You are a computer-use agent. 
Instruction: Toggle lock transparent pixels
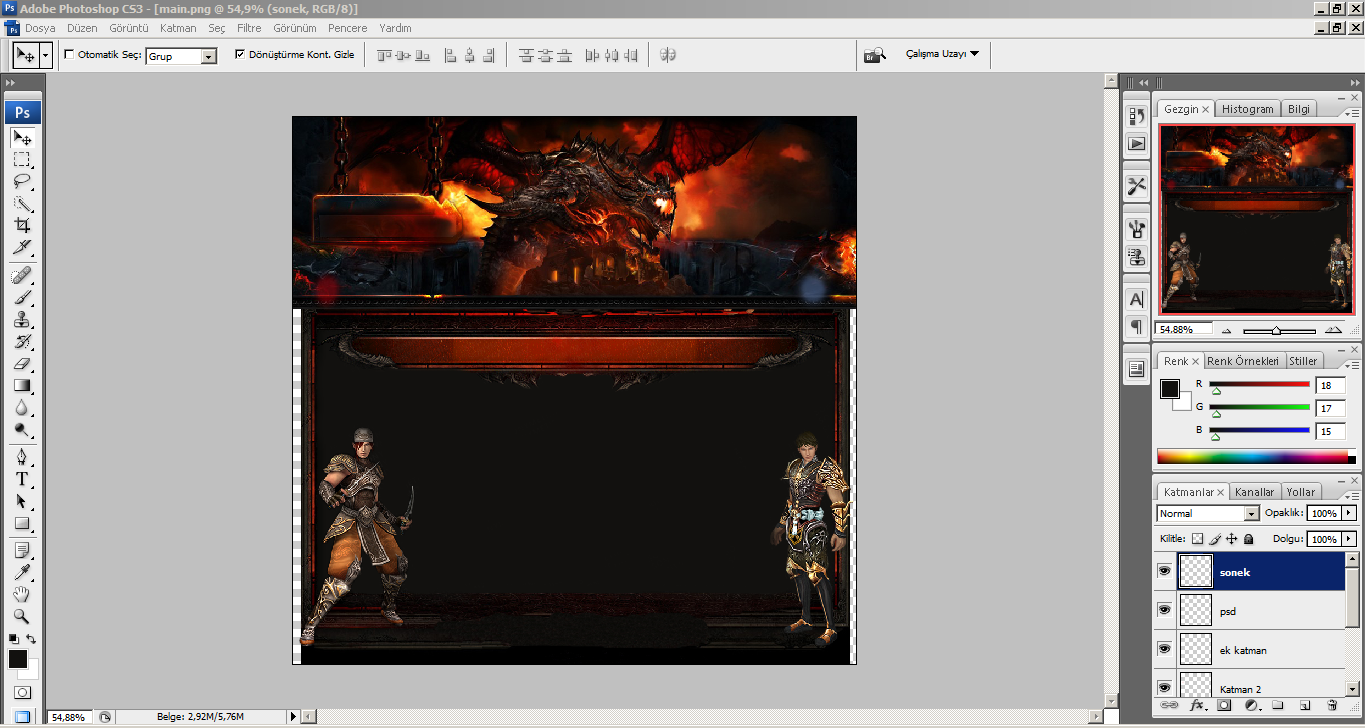[1197, 539]
